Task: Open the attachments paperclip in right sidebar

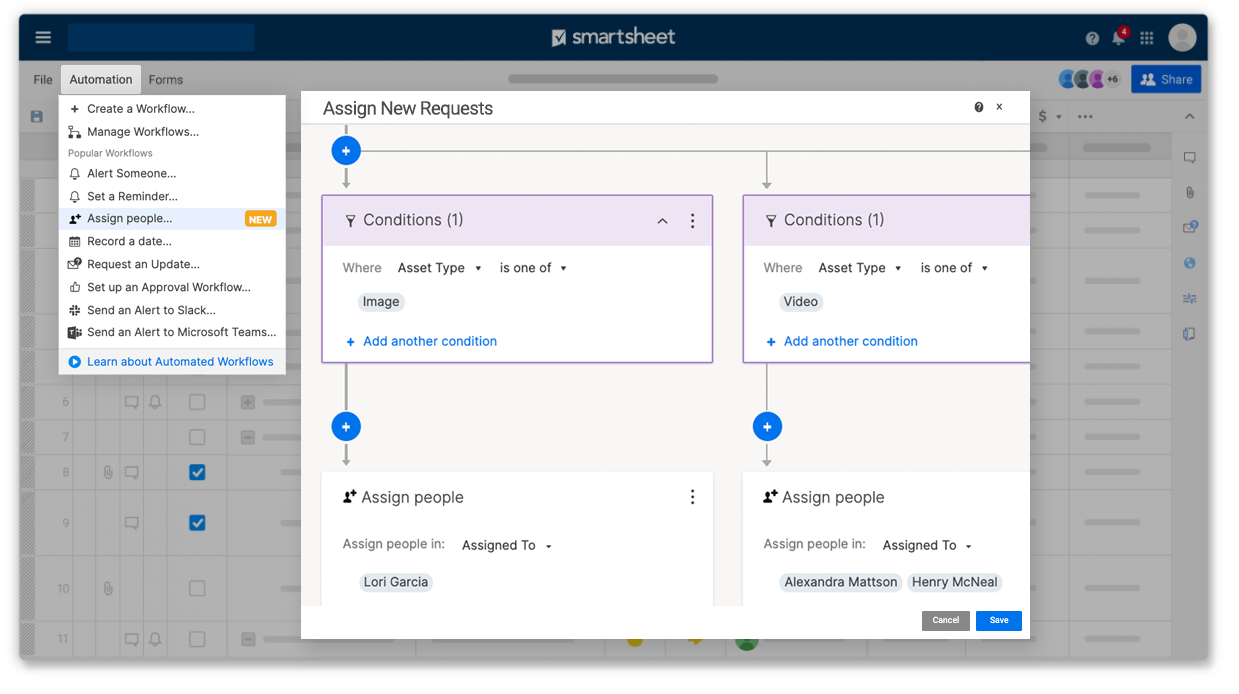Action: point(1189,192)
